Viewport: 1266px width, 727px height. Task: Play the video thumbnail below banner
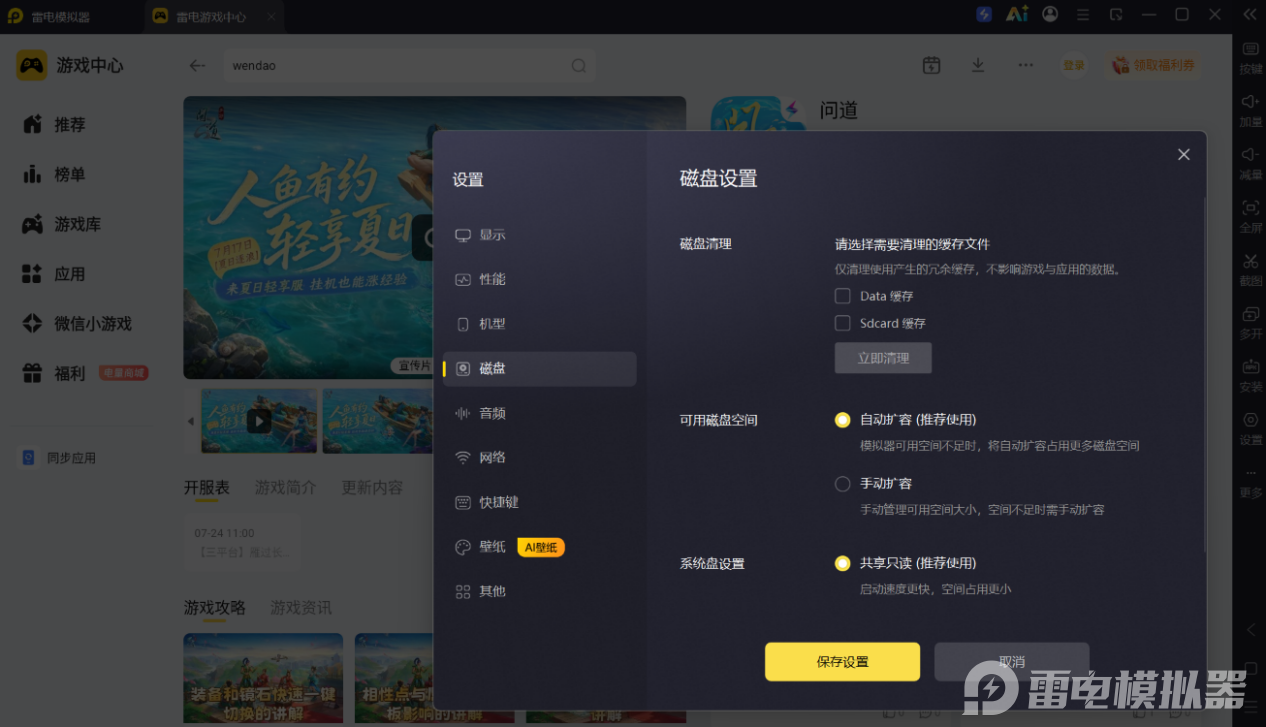click(x=259, y=421)
